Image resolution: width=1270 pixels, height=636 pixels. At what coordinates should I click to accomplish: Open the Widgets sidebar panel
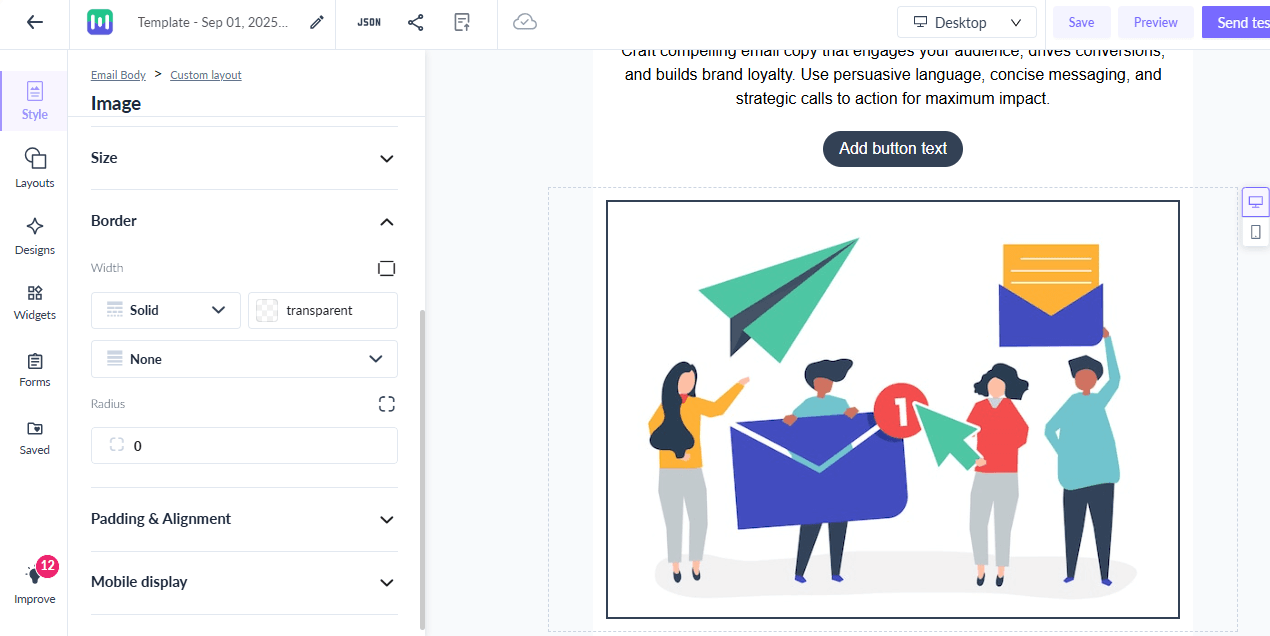click(35, 302)
